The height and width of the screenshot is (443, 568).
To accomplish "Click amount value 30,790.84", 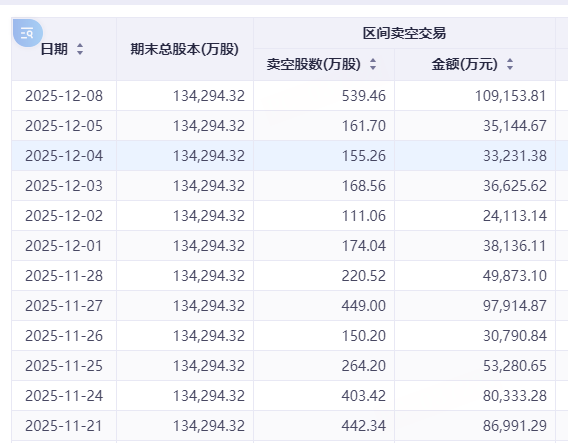I will point(515,336).
